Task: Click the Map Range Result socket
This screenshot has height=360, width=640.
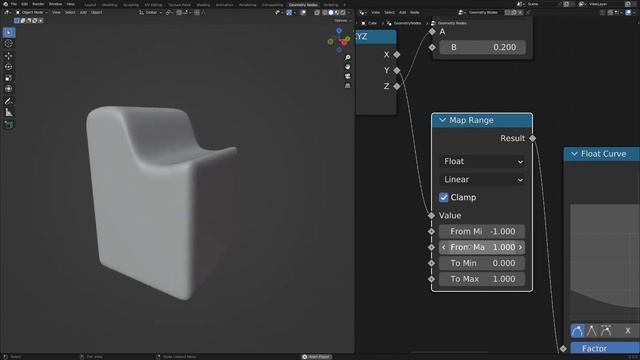Action: point(532,138)
